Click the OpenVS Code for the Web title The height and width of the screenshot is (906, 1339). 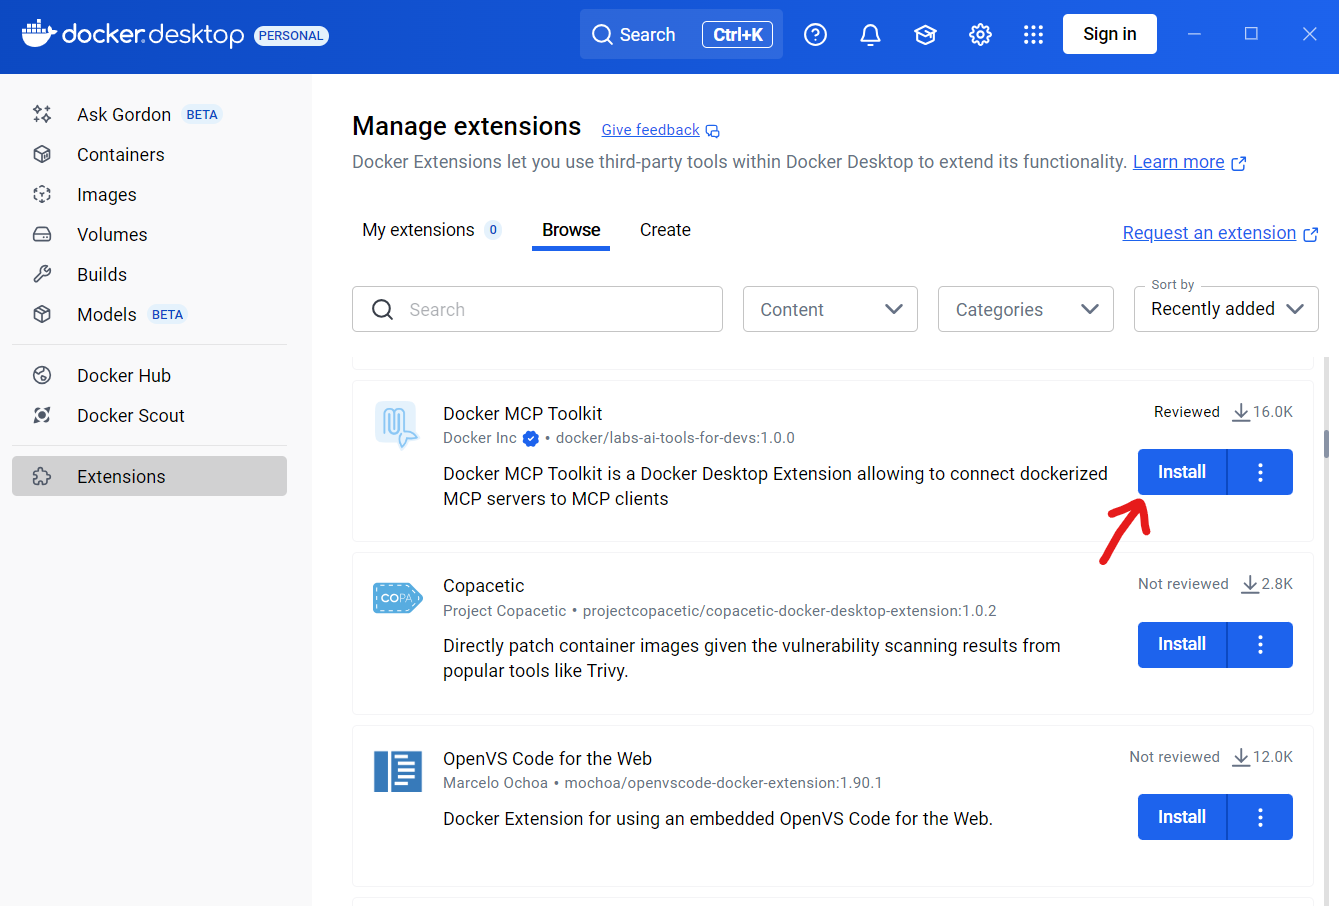pos(548,759)
